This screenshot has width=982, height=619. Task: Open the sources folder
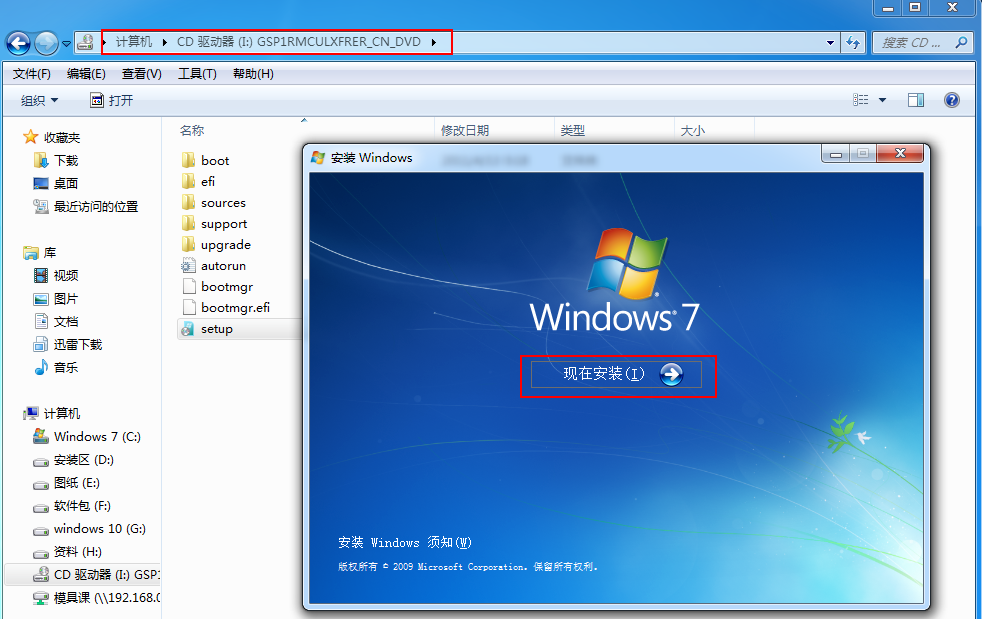pos(222,203)
